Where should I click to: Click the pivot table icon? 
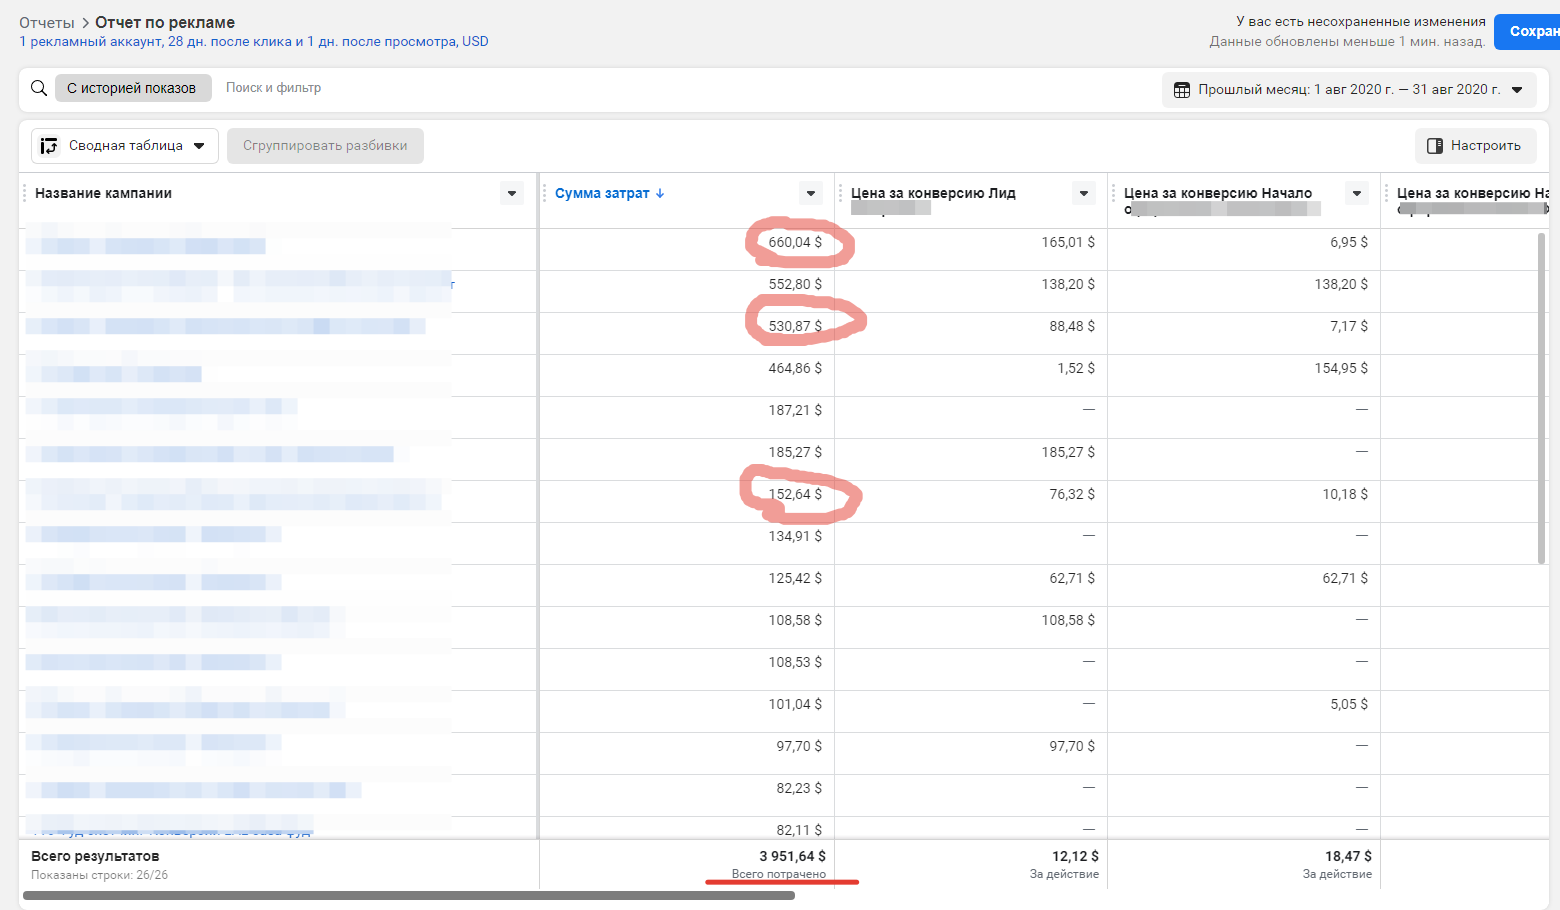click(49, 146)
